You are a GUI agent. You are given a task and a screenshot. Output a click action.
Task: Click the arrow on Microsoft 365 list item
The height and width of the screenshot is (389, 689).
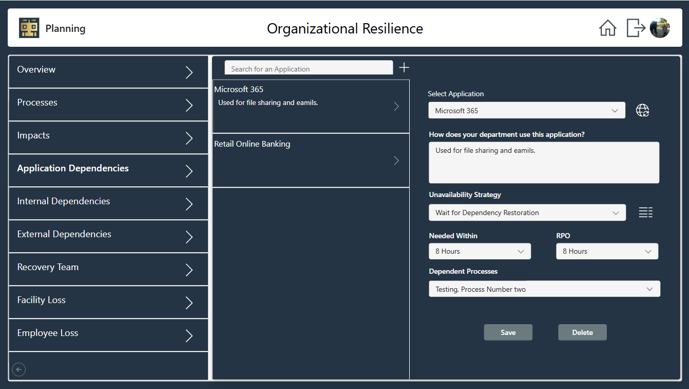click(396, 106)
